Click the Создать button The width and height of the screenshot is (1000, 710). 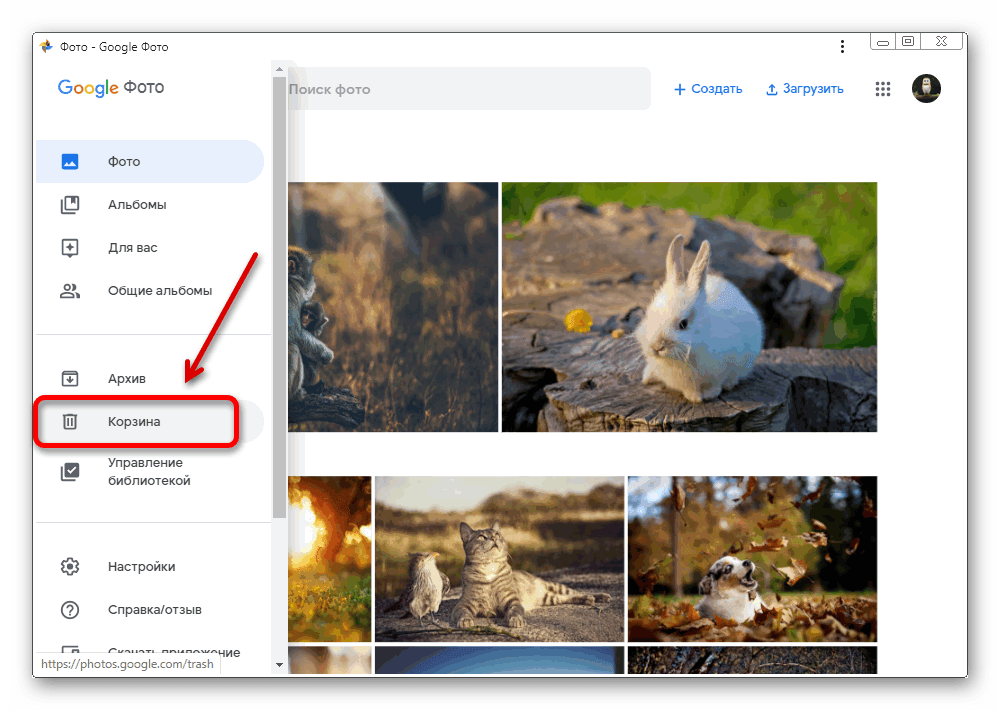click(x=708, y=89)
